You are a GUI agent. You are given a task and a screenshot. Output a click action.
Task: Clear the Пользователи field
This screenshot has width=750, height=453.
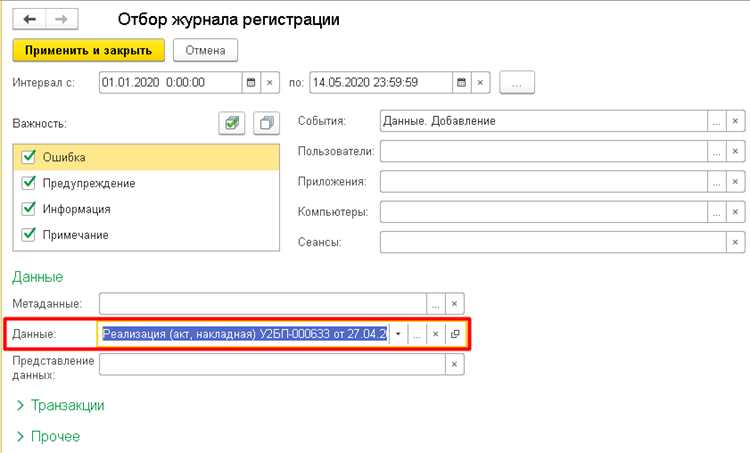pos(736,151)
